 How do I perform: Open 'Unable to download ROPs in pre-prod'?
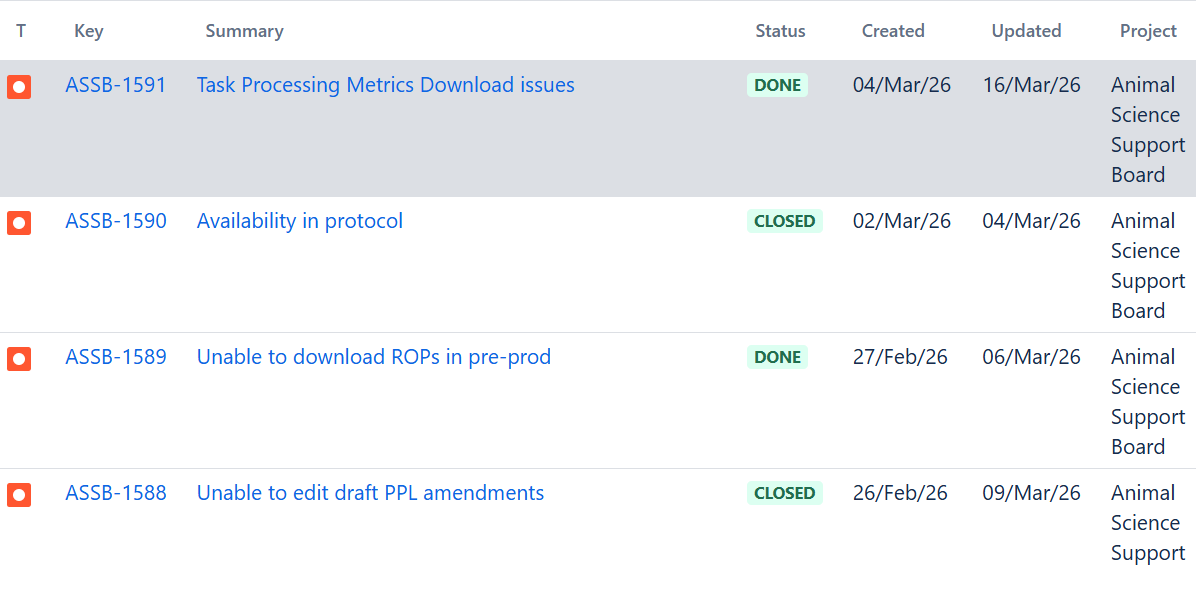point(373,357)
